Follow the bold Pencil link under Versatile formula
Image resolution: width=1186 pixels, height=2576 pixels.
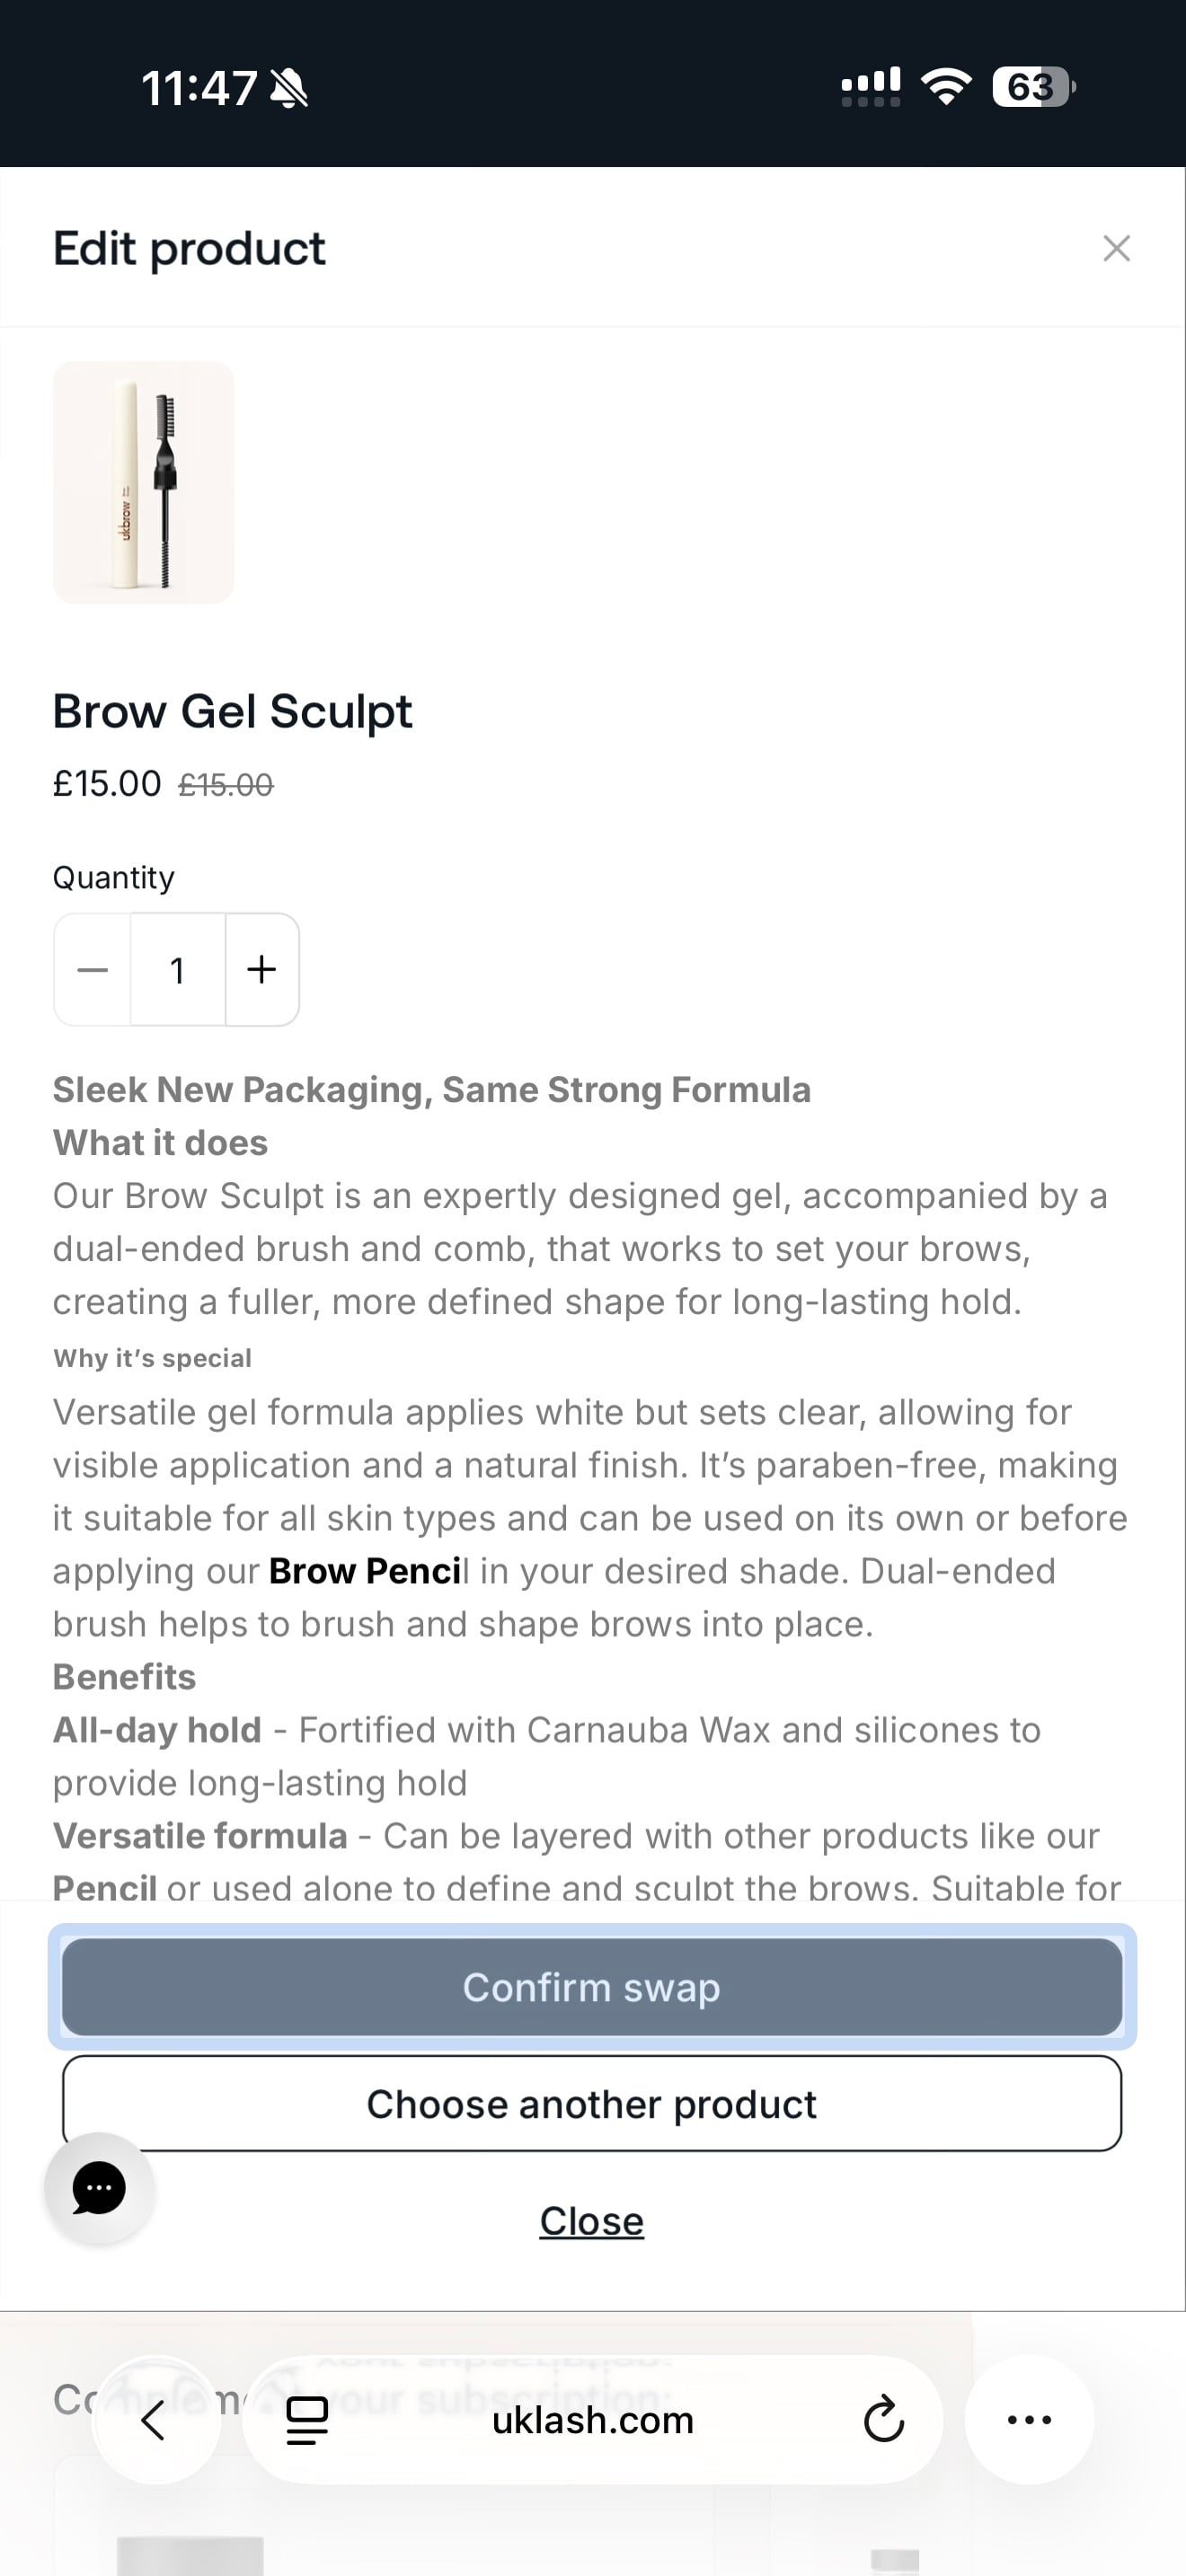tap(105, 1887)
